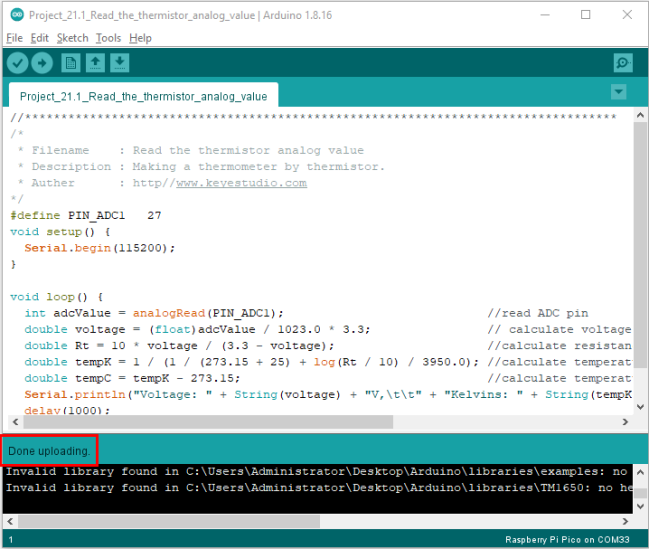
Task: Follow the www.keyestudio.com link in comment
Action: click(241, 183)
